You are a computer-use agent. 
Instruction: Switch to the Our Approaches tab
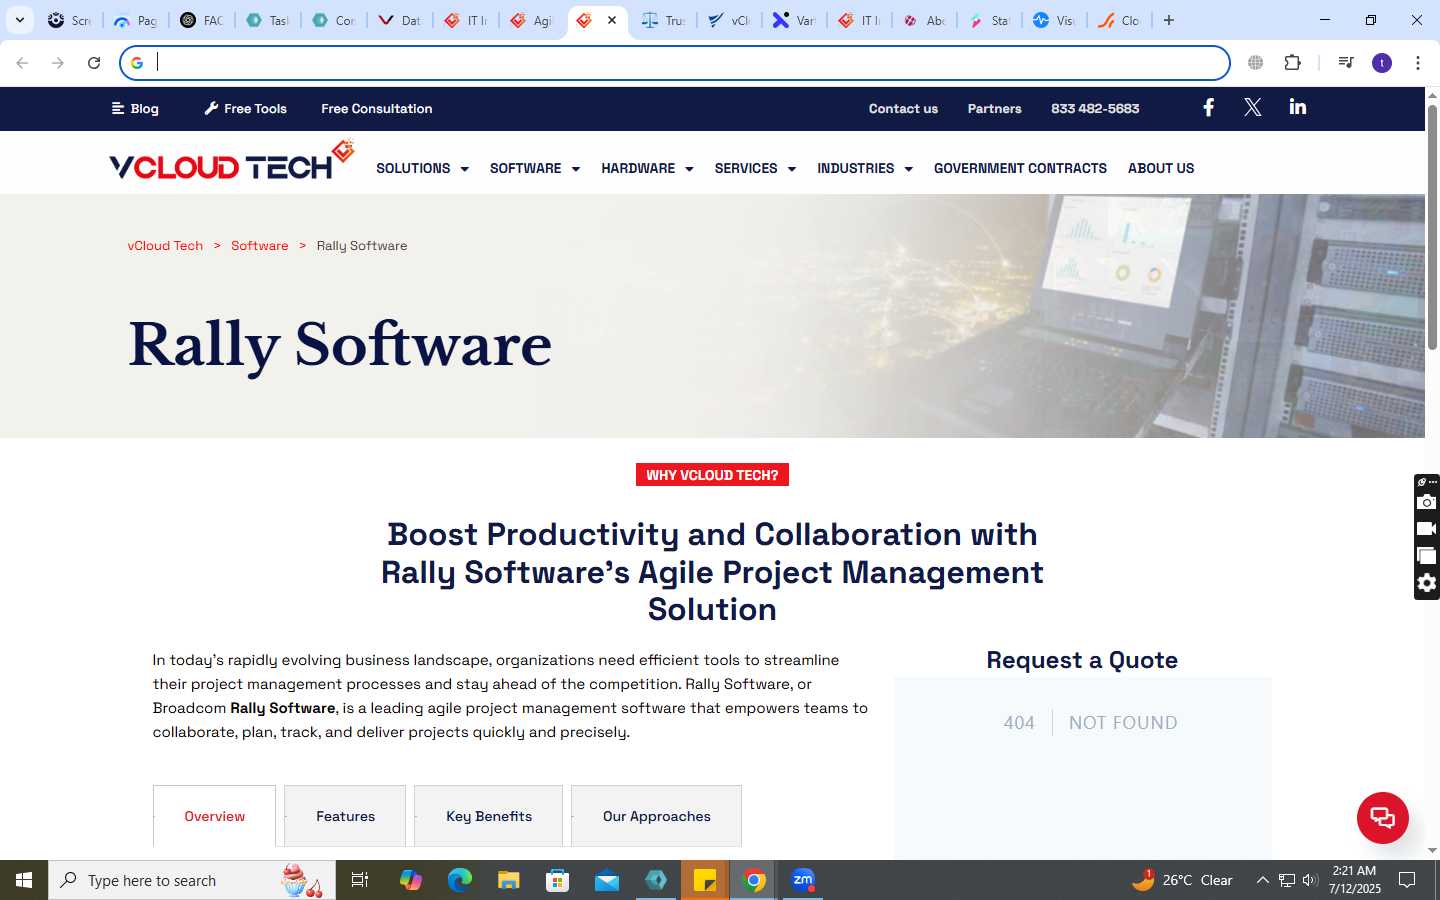(x=656, y=816)
